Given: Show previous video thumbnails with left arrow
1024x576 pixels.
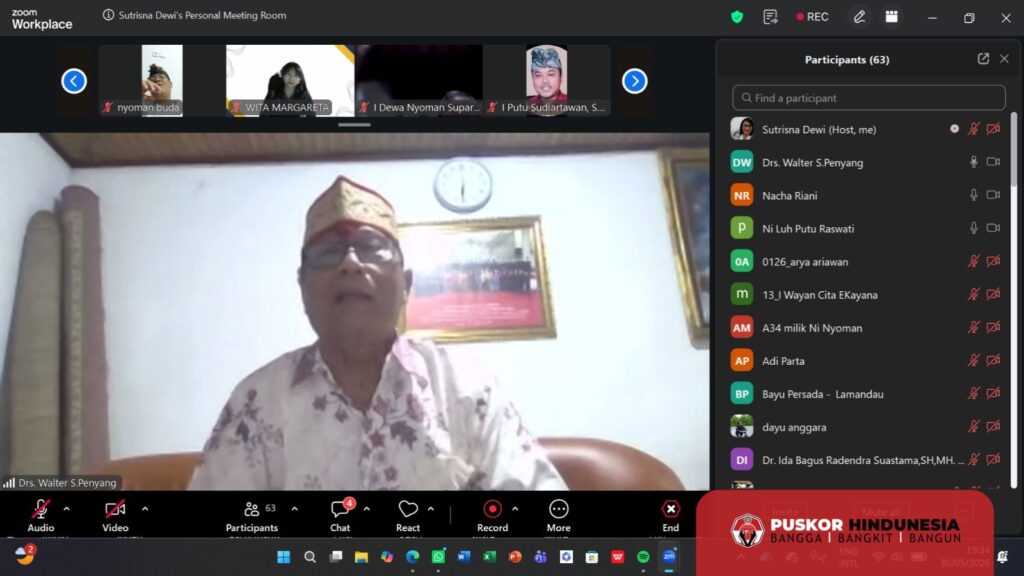Looking at the screenshot, I should coord(74,81).
